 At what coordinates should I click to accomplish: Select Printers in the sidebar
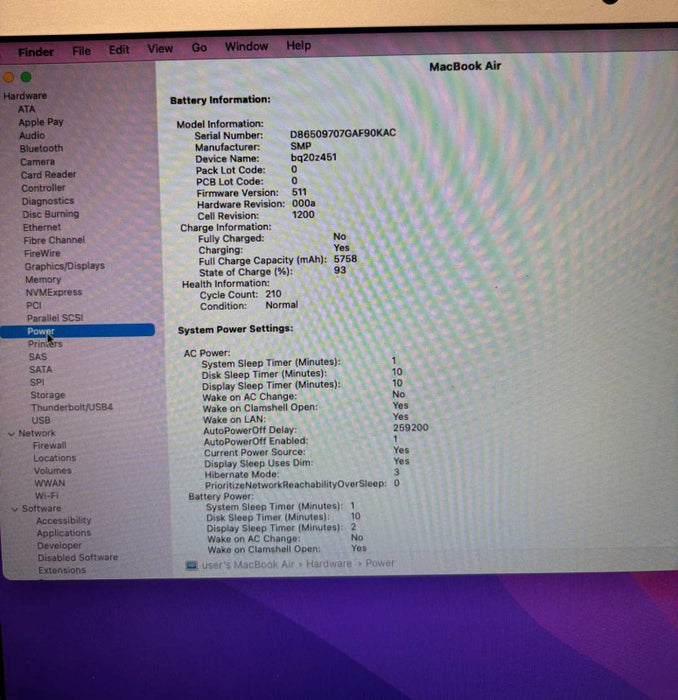[45, 344]
